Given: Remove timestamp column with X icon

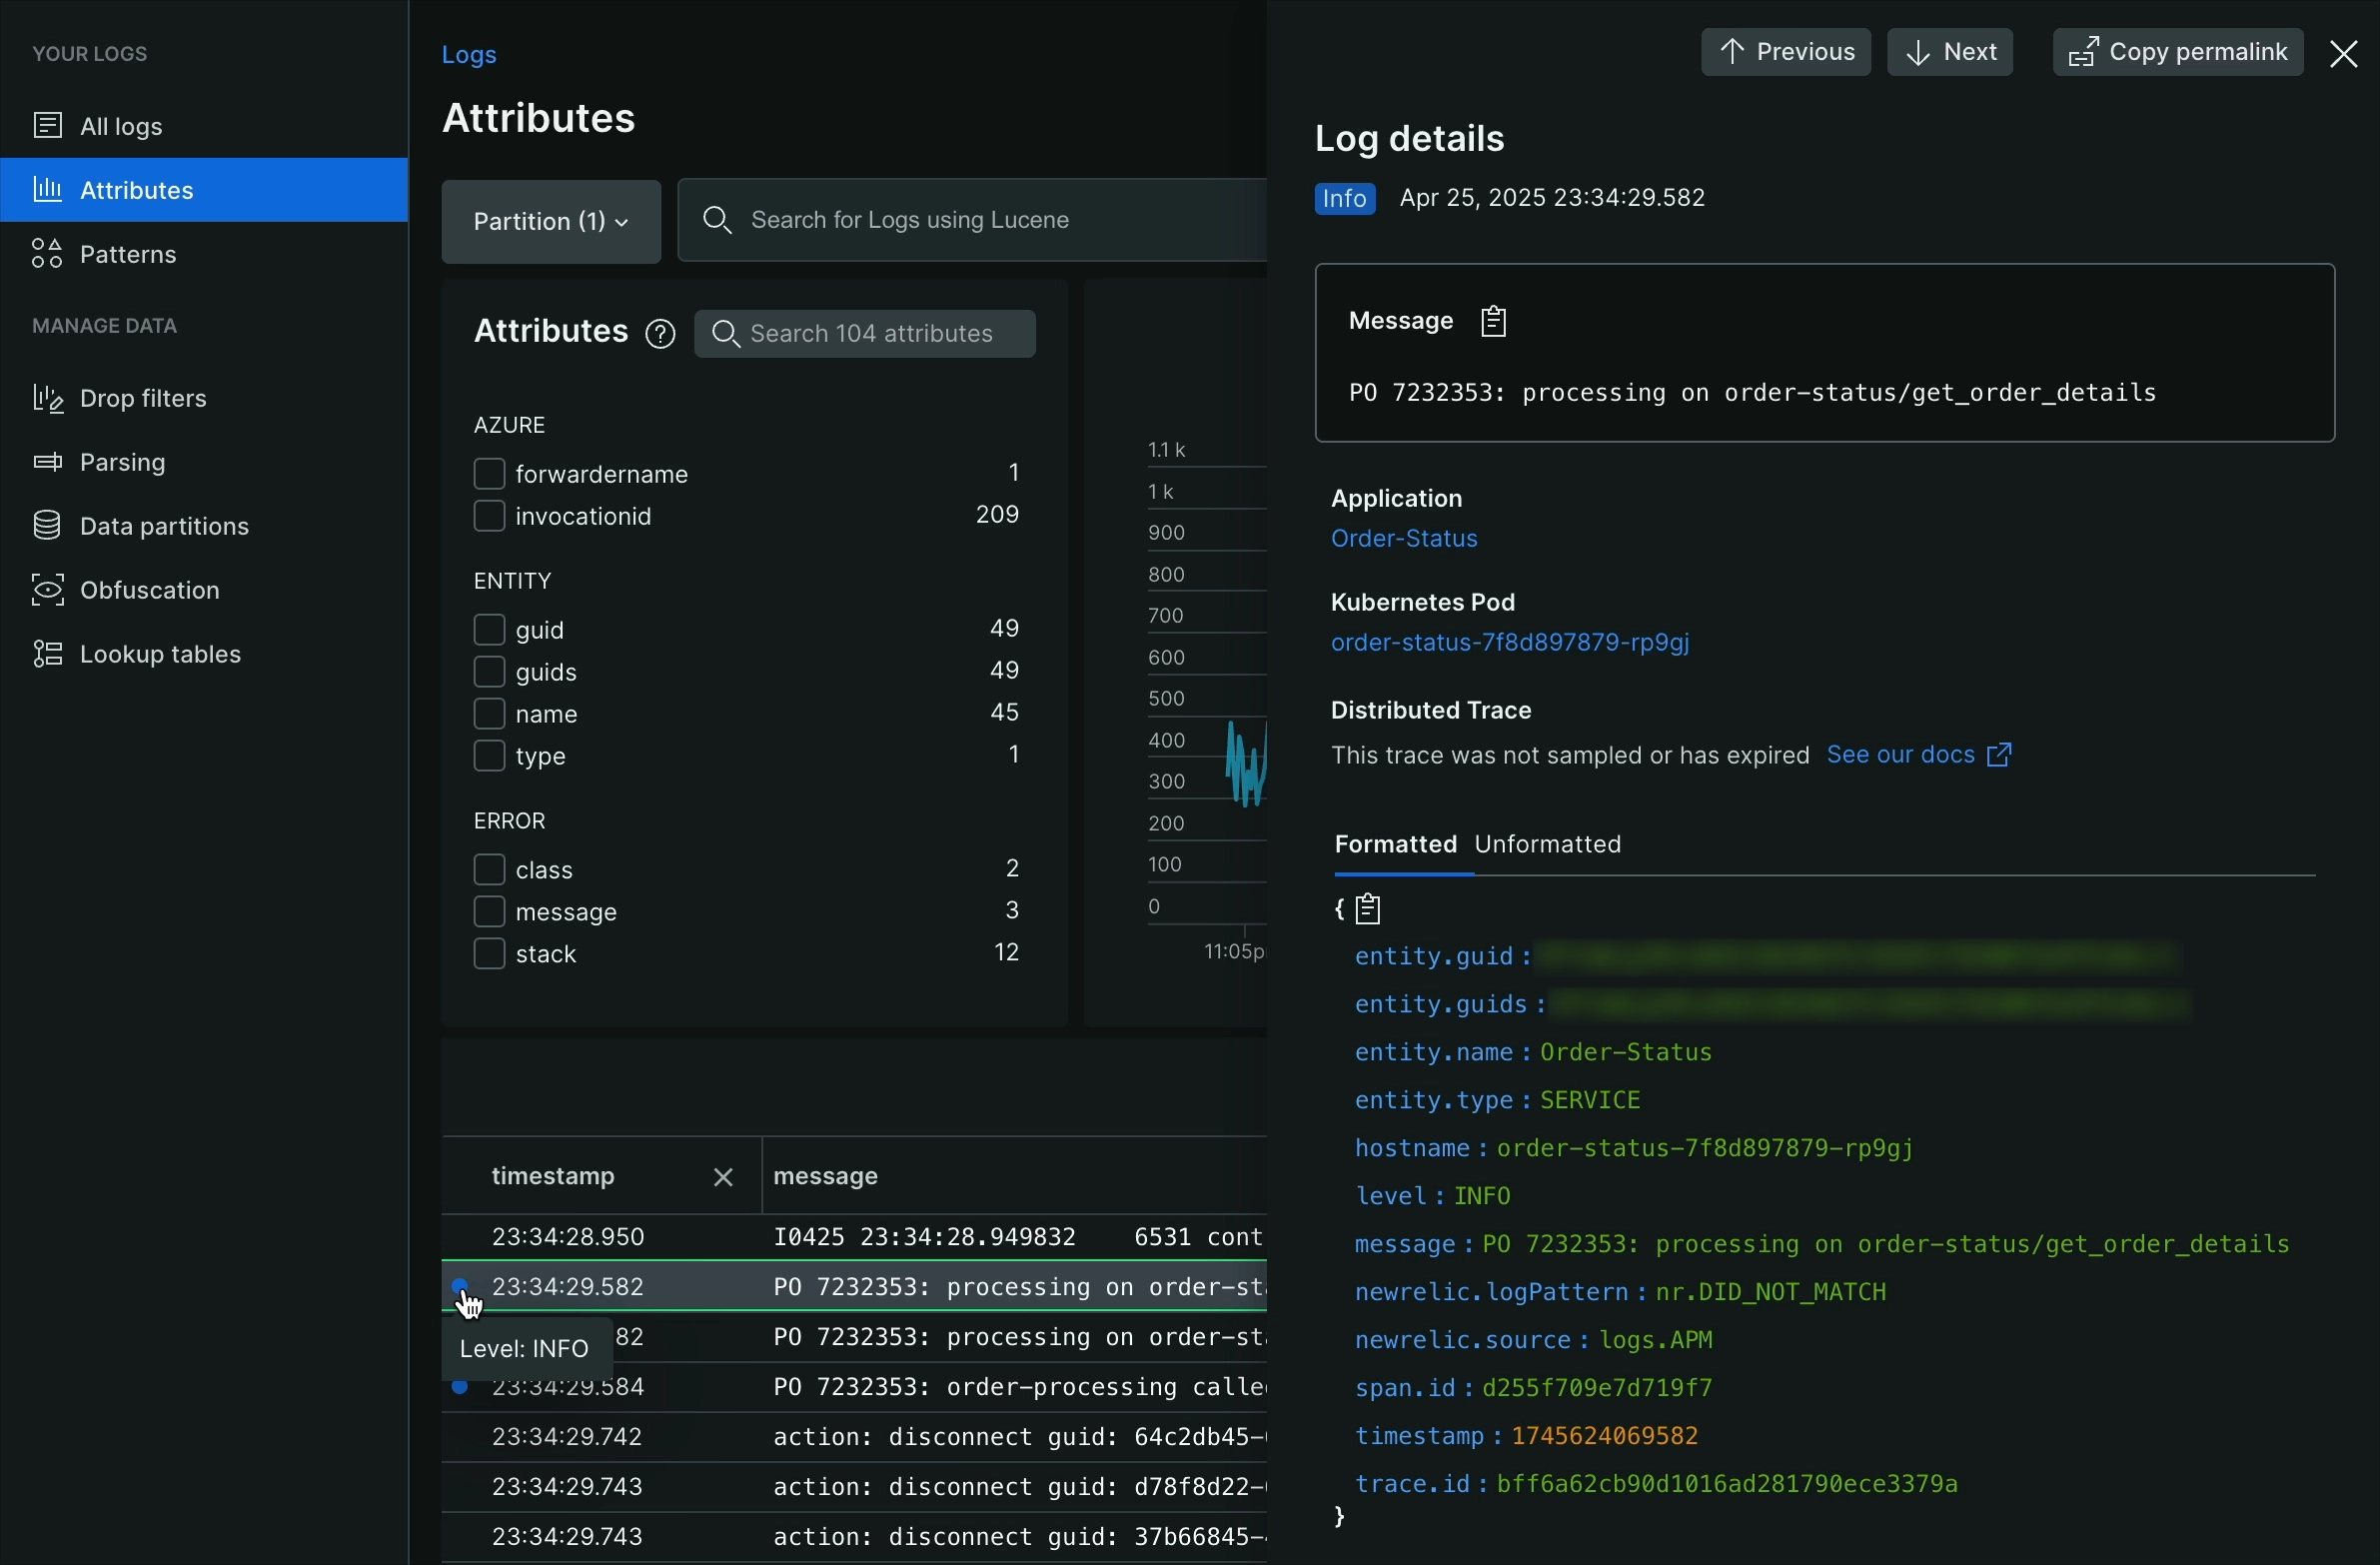Looking at the screenshot, I should pos(723,1178).
